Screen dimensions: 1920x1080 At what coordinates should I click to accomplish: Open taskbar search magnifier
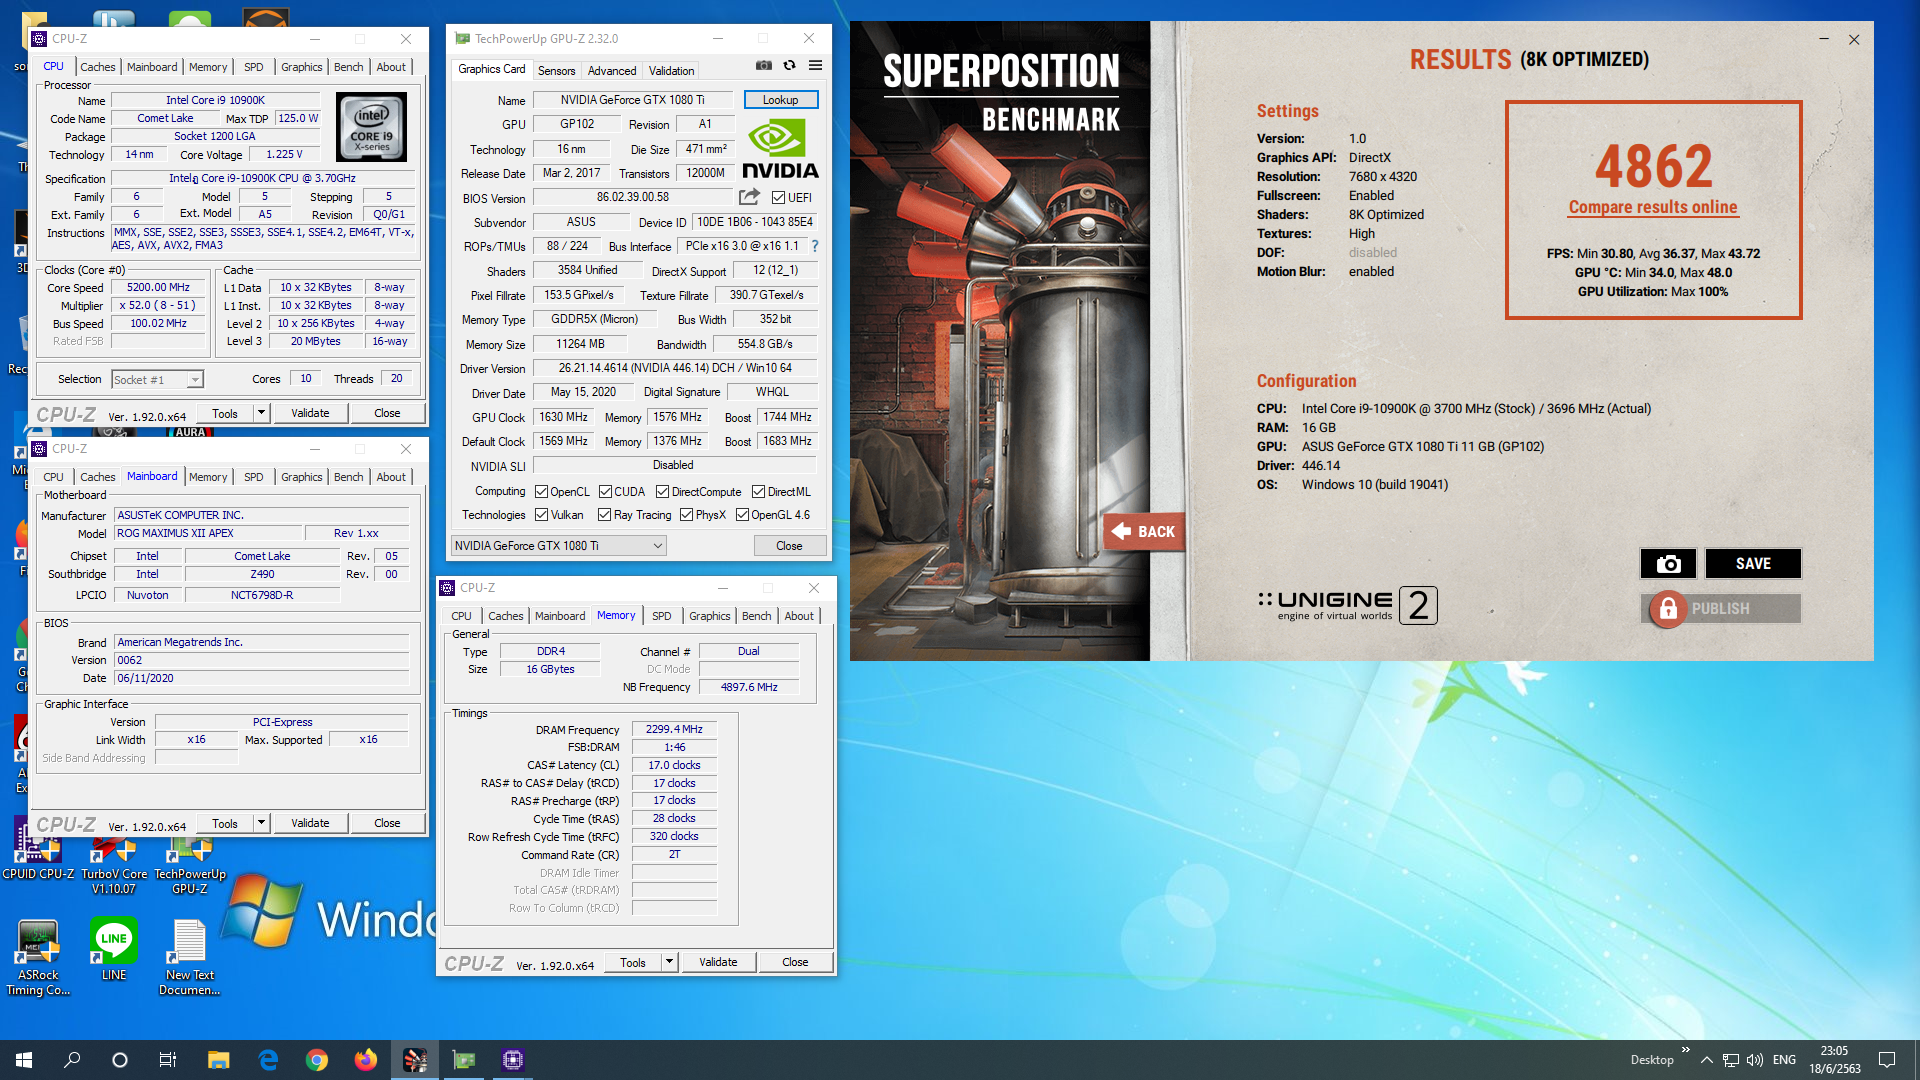(72, 1060)
